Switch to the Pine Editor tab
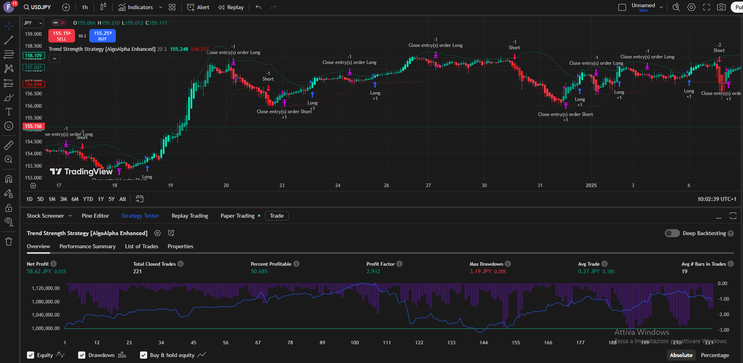Viewport: 743px width, 363px height. tap(95, 216)
